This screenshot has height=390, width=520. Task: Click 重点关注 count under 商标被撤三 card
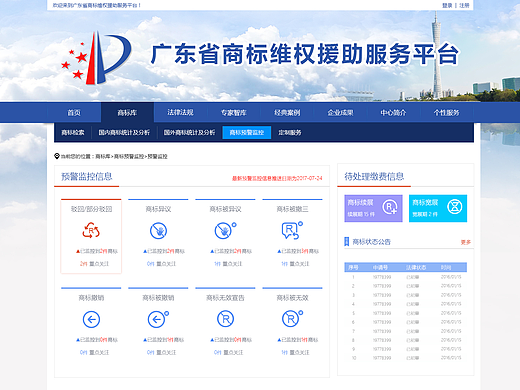295,264
